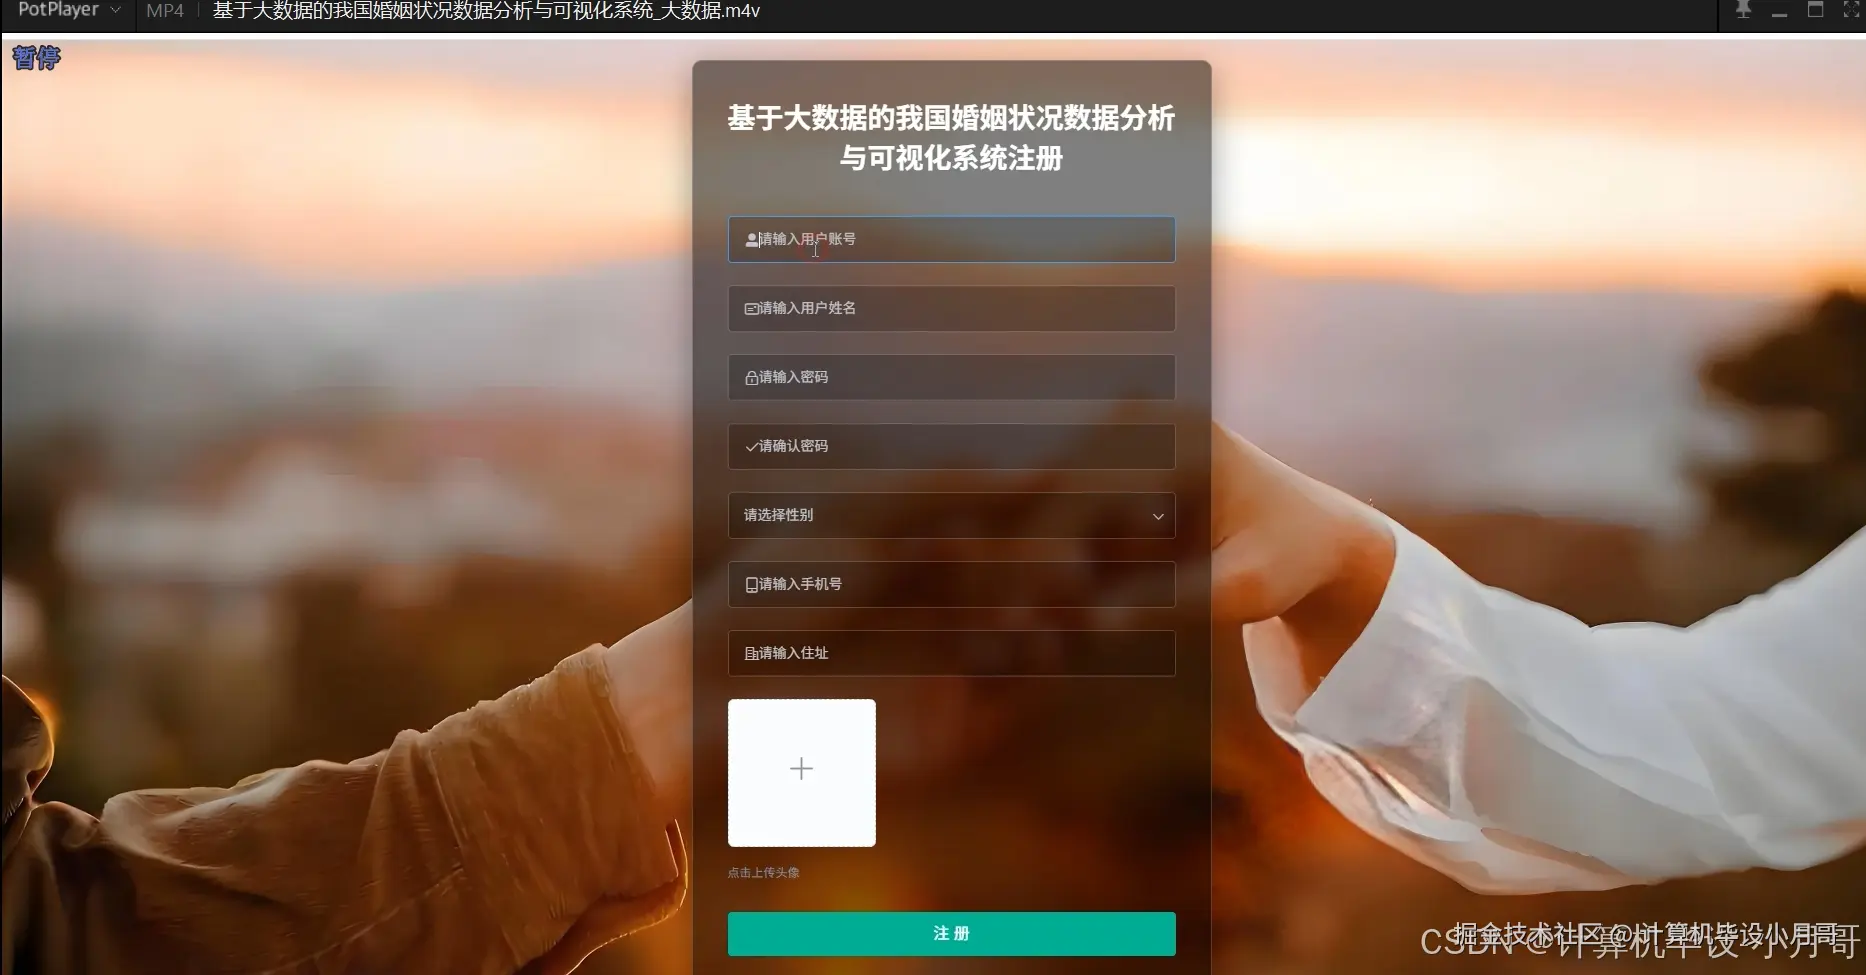Click the 请输入用户账号 account input field
Screen dimensions: 1866x975
[950, 239]
